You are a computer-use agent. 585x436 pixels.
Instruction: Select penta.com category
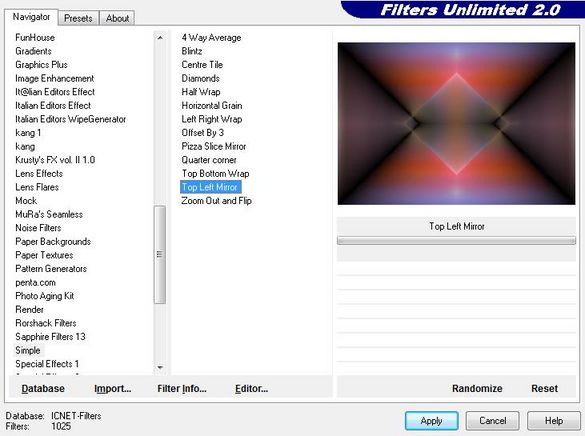coord(35,282)
